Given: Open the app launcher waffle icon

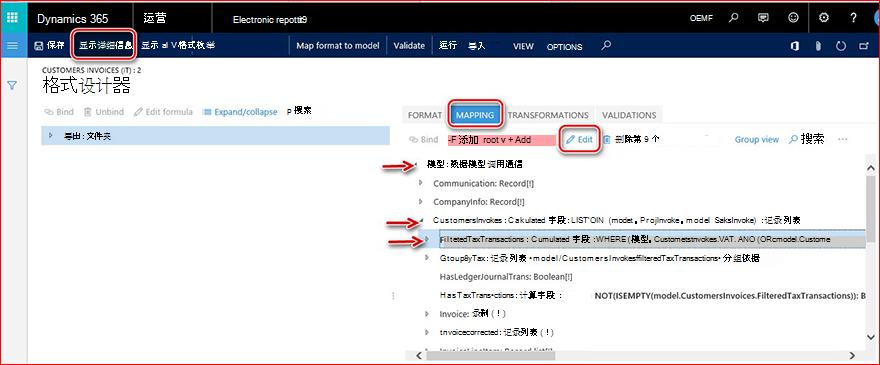Looking at the screenshot, I should (x=13, y=18).
